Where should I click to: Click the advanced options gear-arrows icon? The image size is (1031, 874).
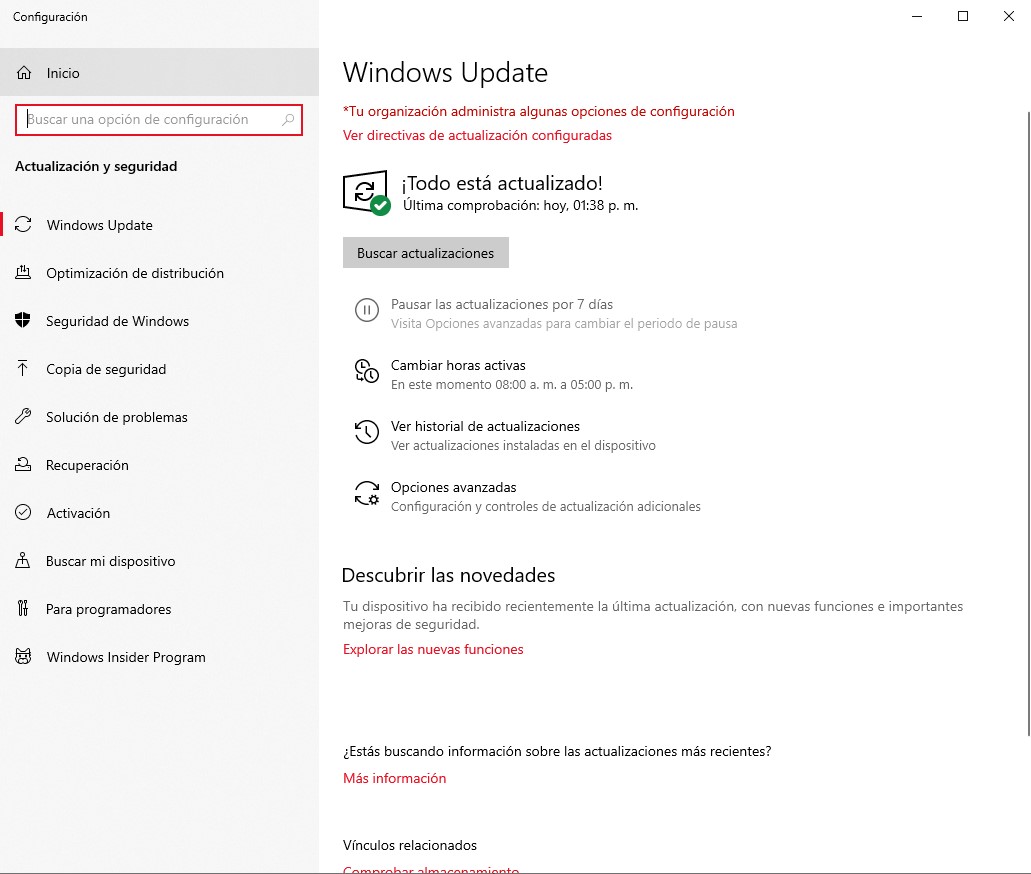[x=367, y=493]
